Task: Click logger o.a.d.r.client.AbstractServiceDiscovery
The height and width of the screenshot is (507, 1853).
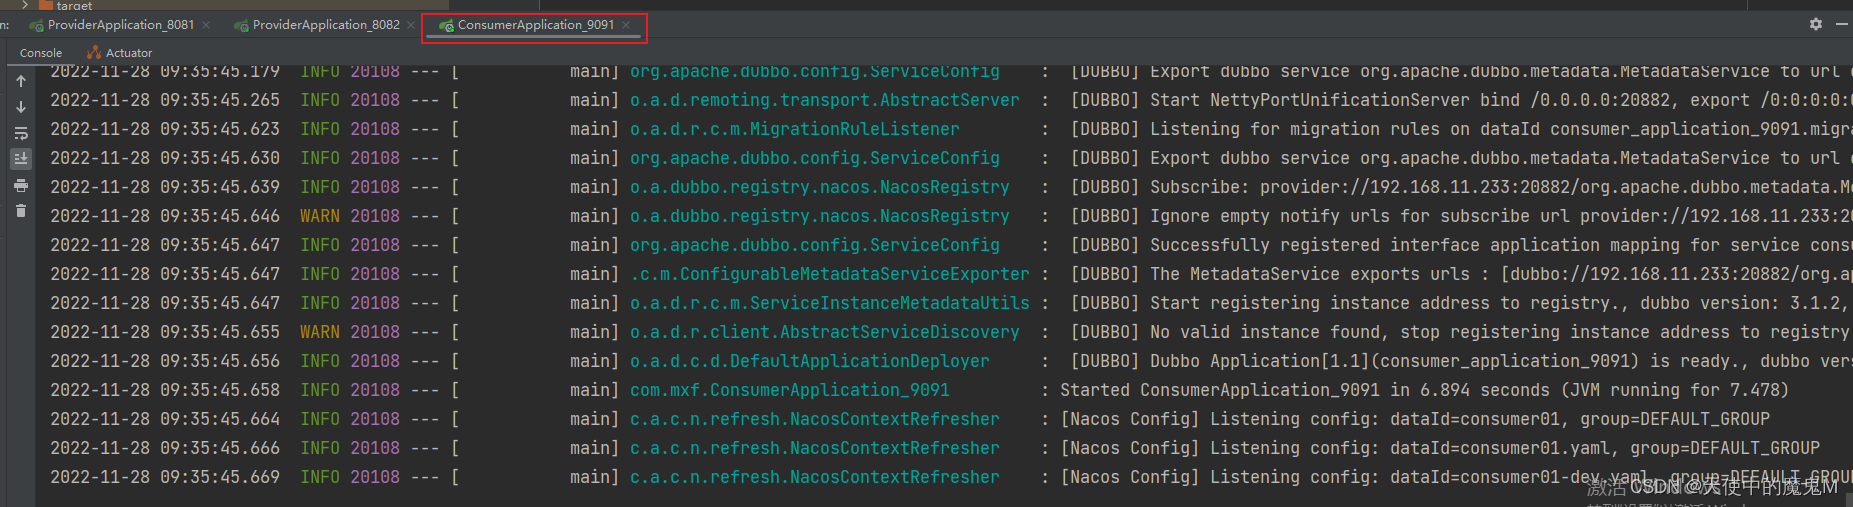Action: pyautogui.click(x=825, y=332)
